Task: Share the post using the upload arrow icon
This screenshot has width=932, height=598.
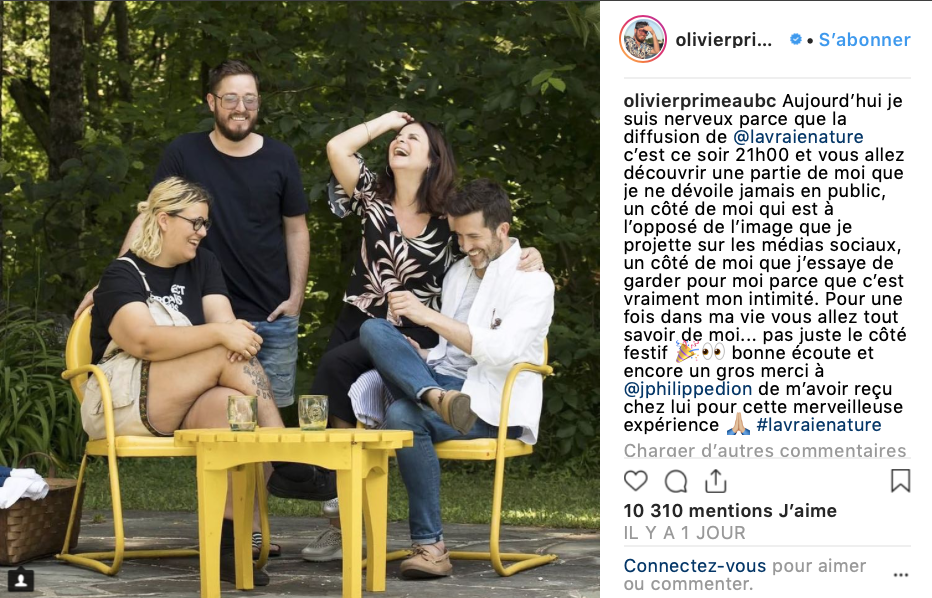Action: (716, 481)
